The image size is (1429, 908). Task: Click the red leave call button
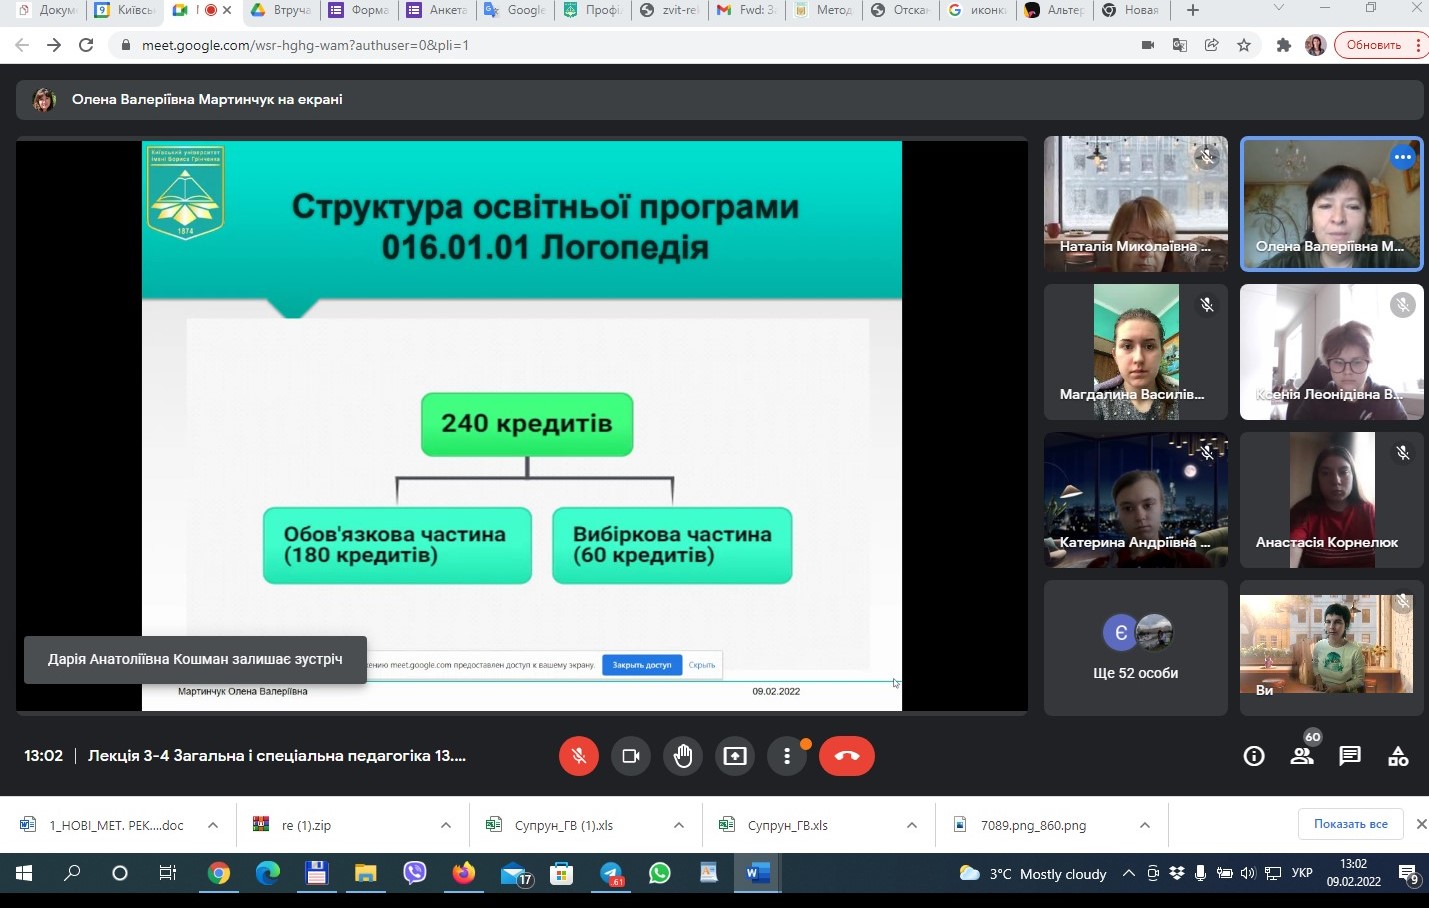click(x=846, y=756)
